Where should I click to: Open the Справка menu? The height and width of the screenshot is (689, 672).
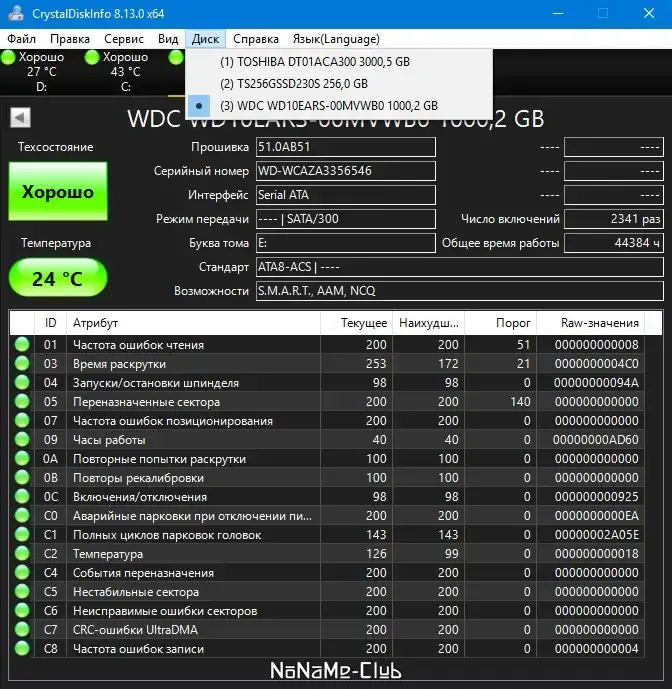(x=256, y=39)
